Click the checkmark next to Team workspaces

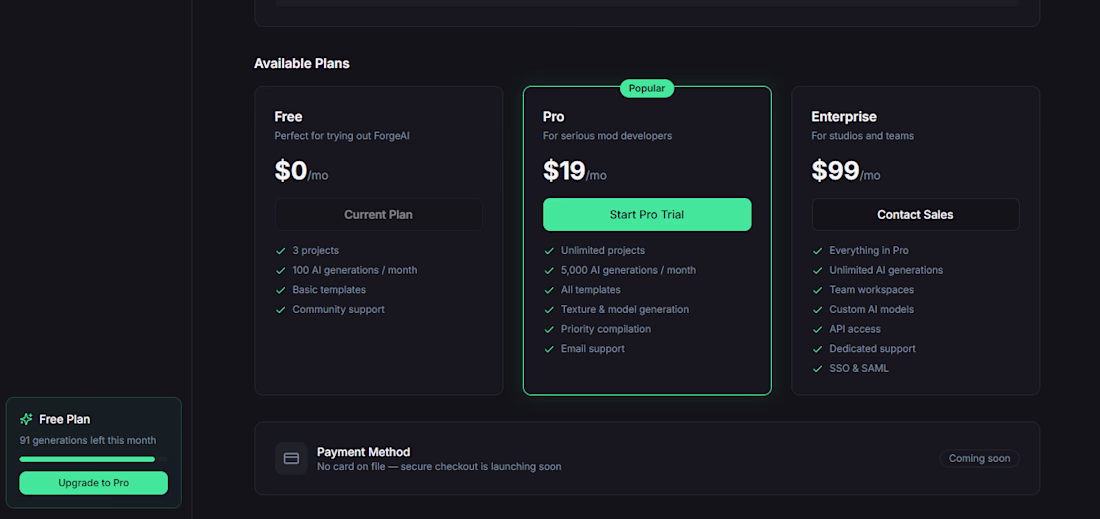817,290
